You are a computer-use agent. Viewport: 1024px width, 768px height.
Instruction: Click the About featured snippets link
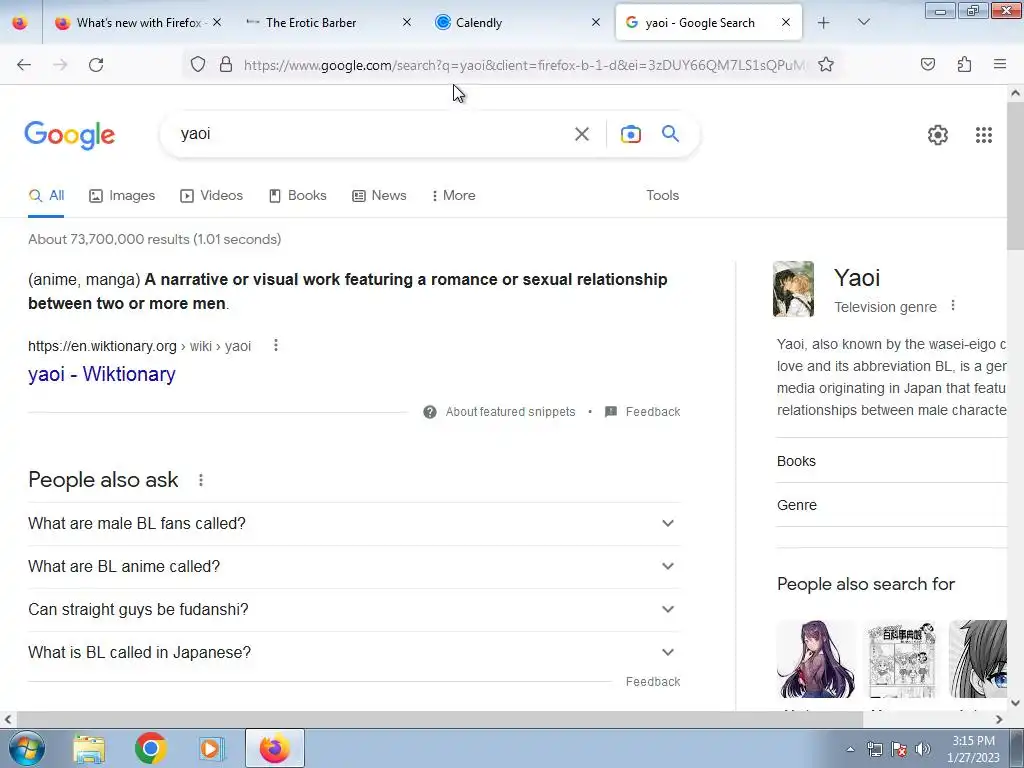511,411
